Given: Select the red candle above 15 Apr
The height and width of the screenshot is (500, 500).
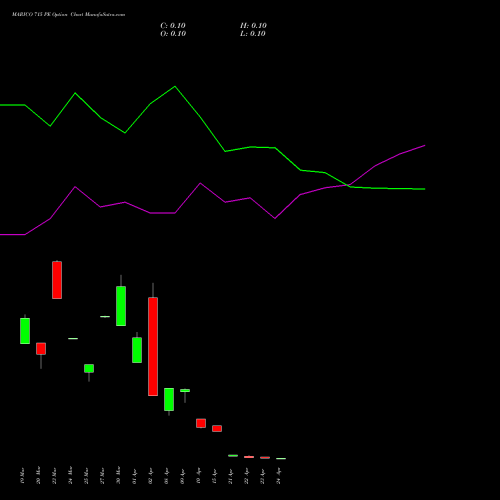Looking at the screenshot, I should click(x=217, y=428).
